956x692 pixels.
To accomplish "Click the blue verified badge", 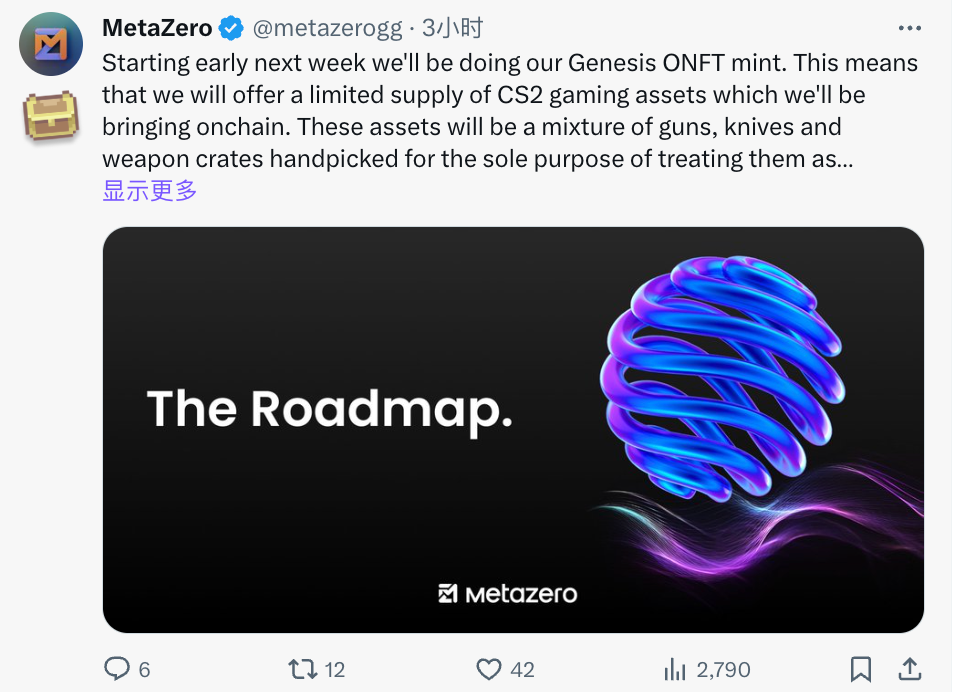I will point(231,29).
